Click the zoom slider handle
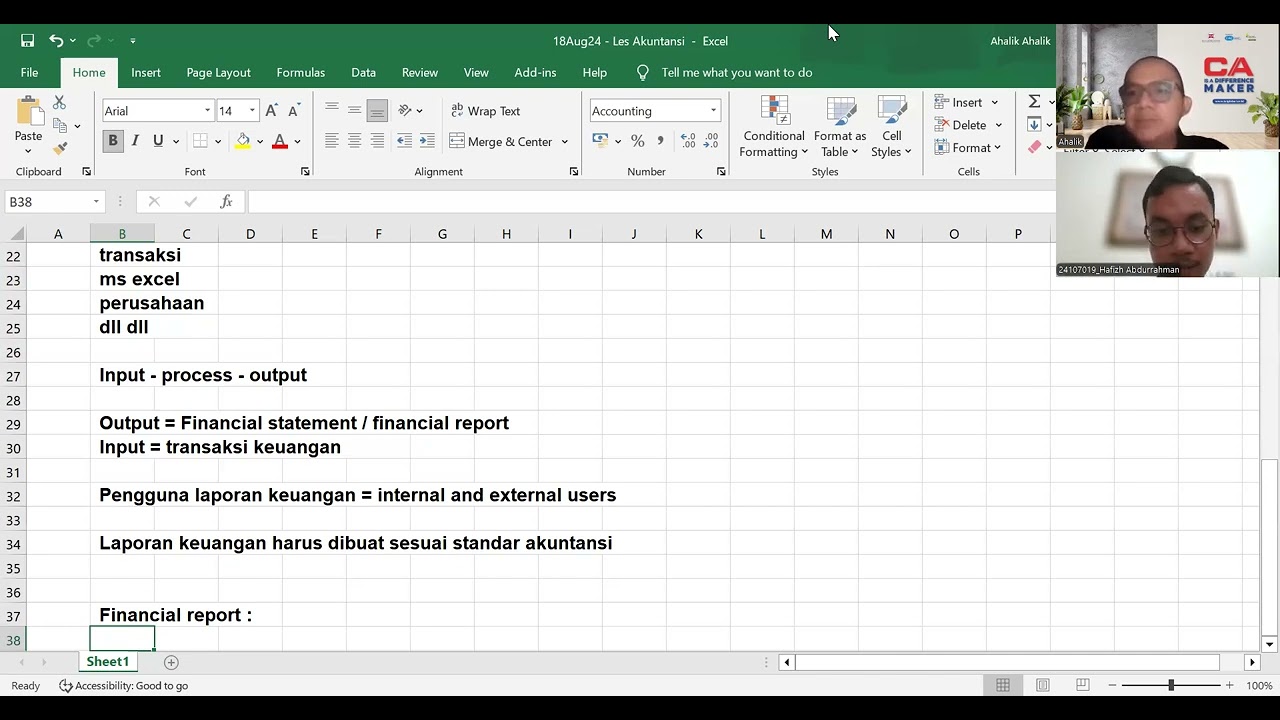This screenshot has height=720, width=1280. (1171, 685)
